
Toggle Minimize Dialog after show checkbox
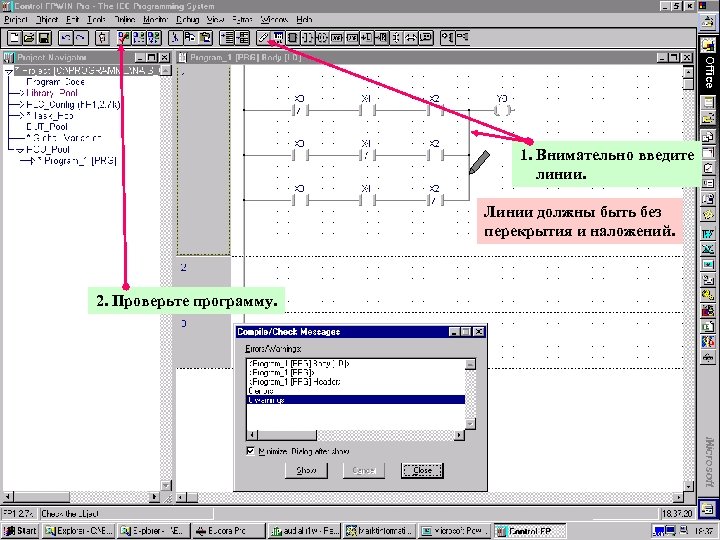tap(251, 451)
